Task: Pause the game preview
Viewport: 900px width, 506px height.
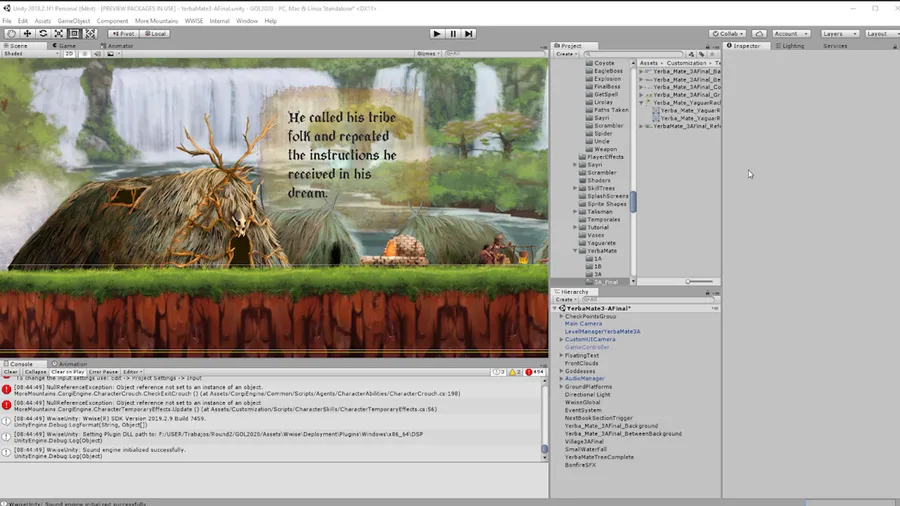Action: pos(453,34)
